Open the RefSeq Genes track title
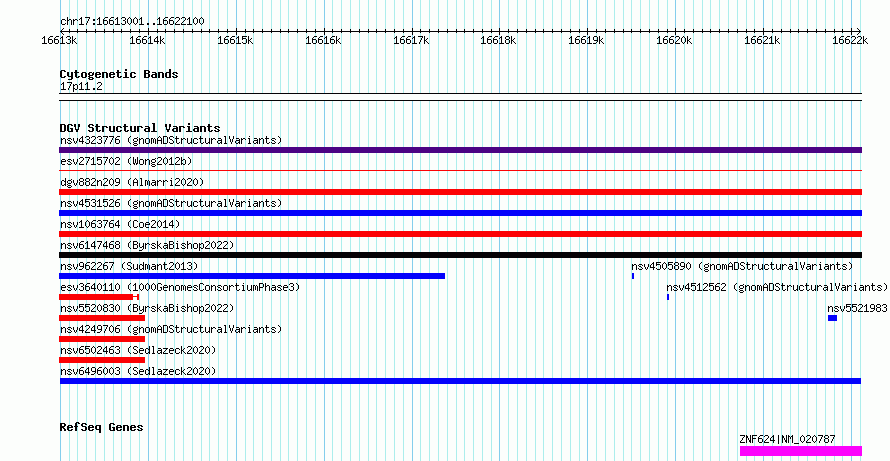Viewport: 890px width, 461px height. (101, 427)
